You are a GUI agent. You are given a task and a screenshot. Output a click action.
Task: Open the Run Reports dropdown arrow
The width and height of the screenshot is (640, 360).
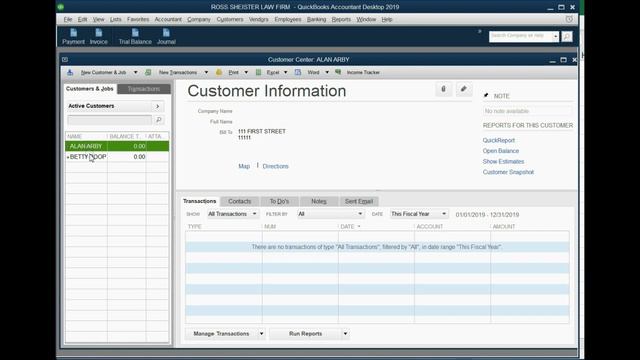345,334
